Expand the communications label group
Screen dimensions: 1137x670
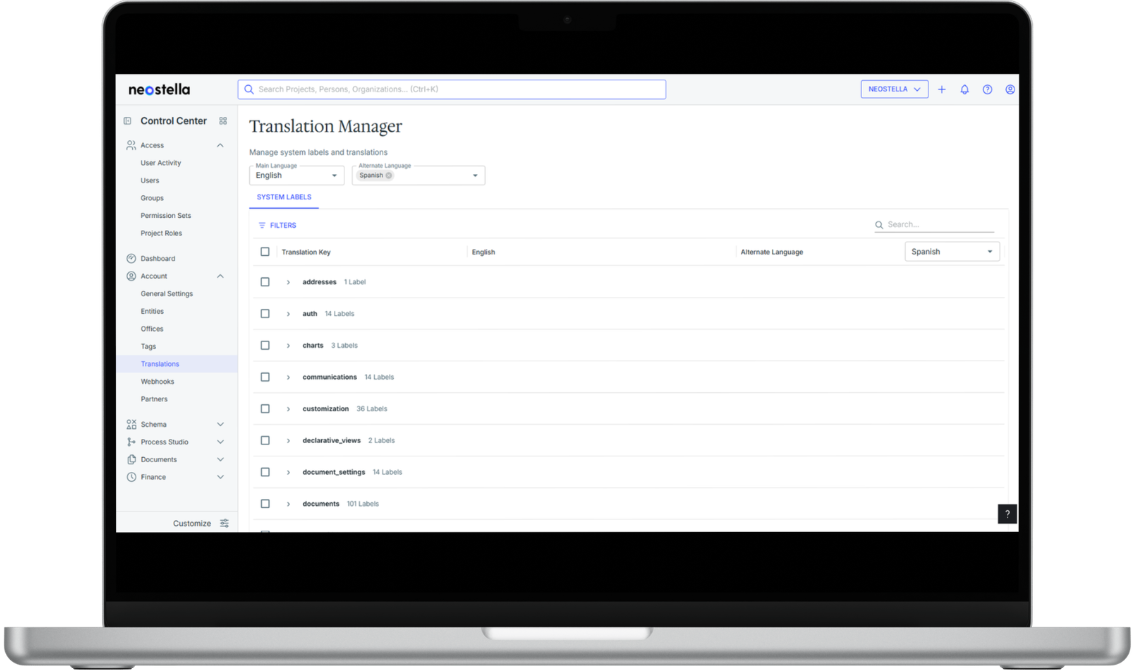click(x=288, y=377)
